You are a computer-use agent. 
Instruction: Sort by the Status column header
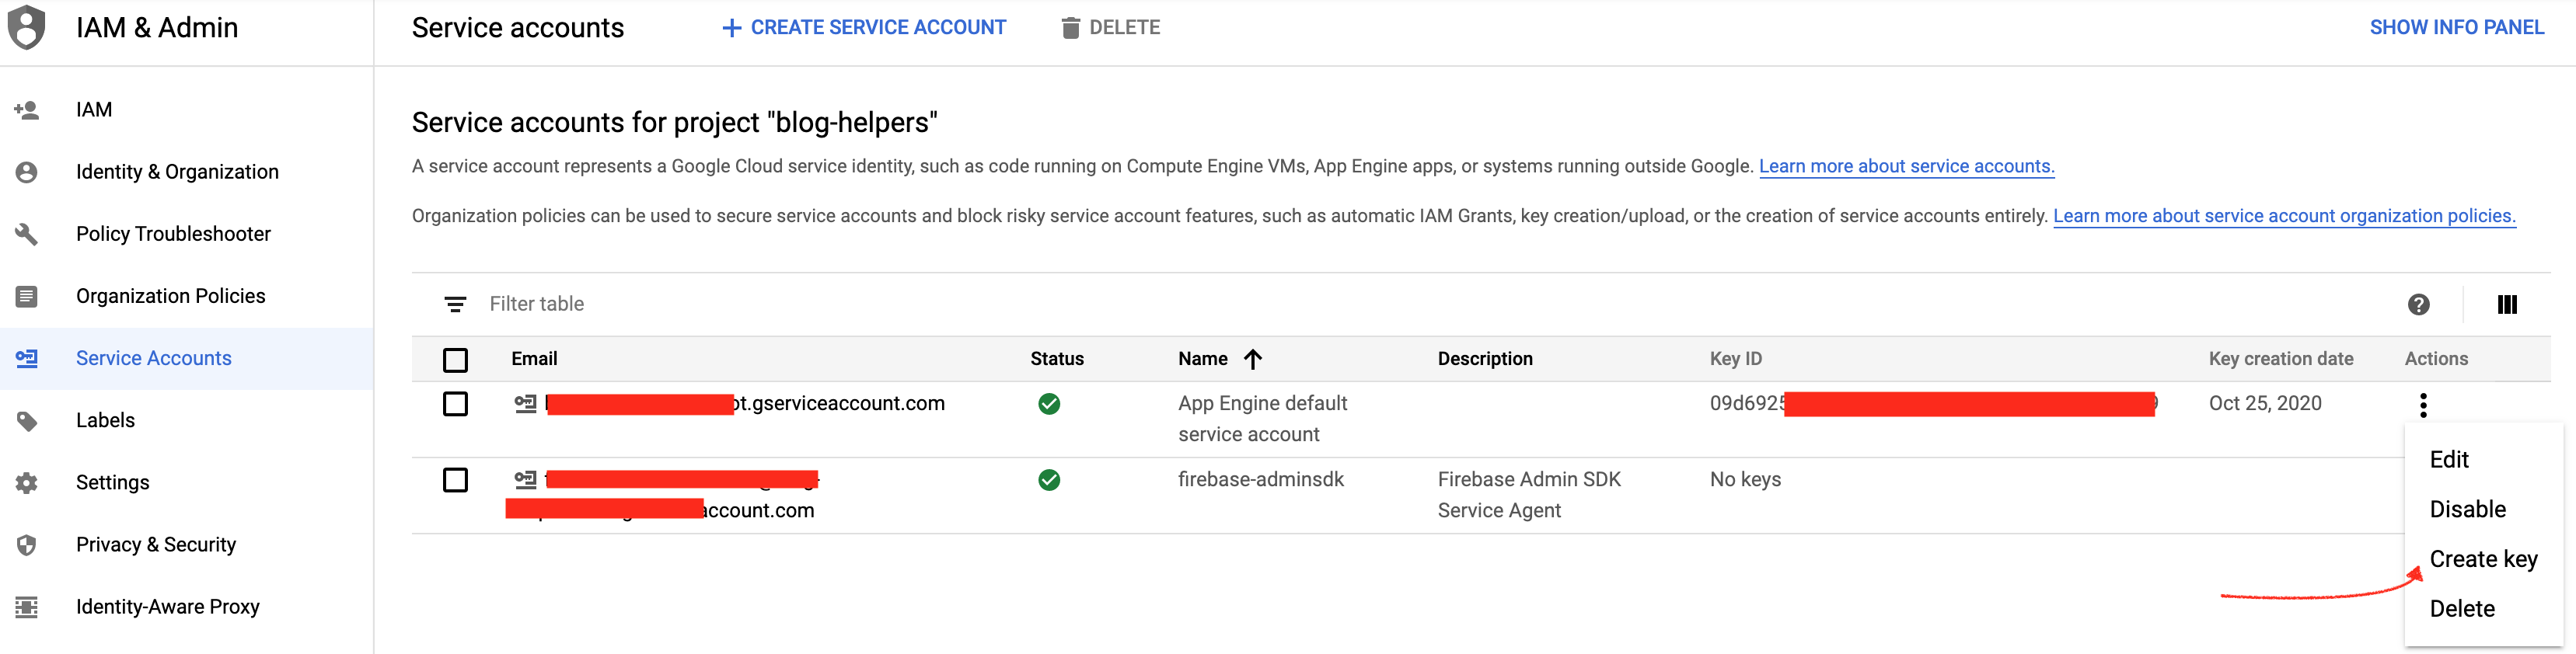[1057, 359]
